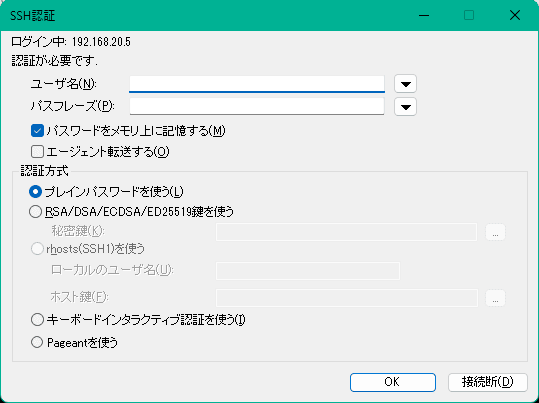Image resolution: width=539 pixels, height=403 pixels.
Task: Click the 認証方式 group label
Action: pos(45,171)
